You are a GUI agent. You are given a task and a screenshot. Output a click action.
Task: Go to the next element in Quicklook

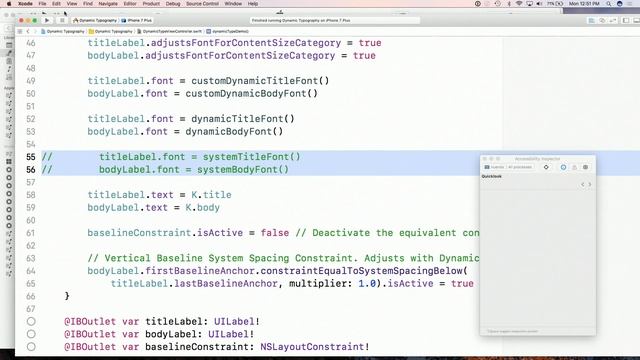point(590,184)
